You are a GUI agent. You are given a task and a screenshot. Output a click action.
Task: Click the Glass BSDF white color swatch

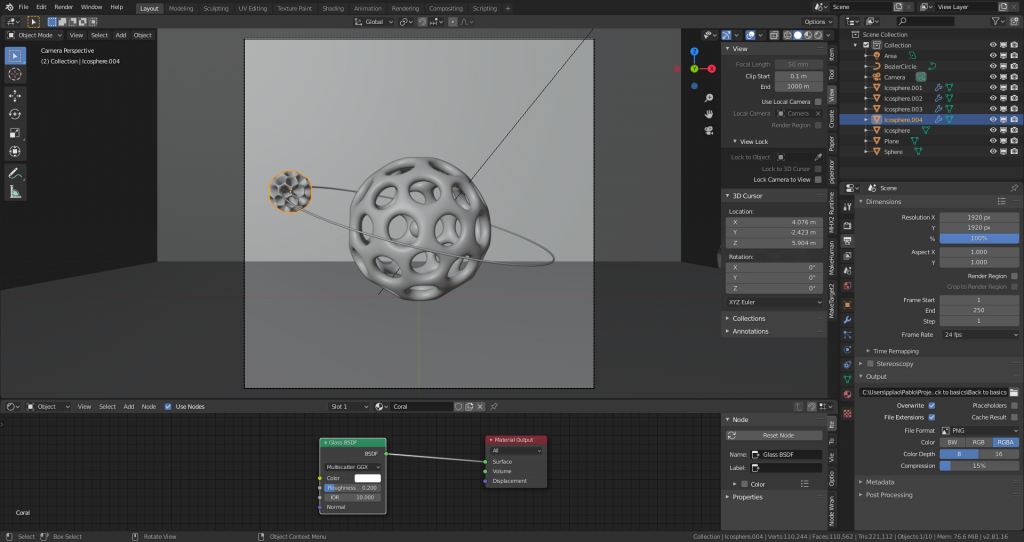coord(367,479)
